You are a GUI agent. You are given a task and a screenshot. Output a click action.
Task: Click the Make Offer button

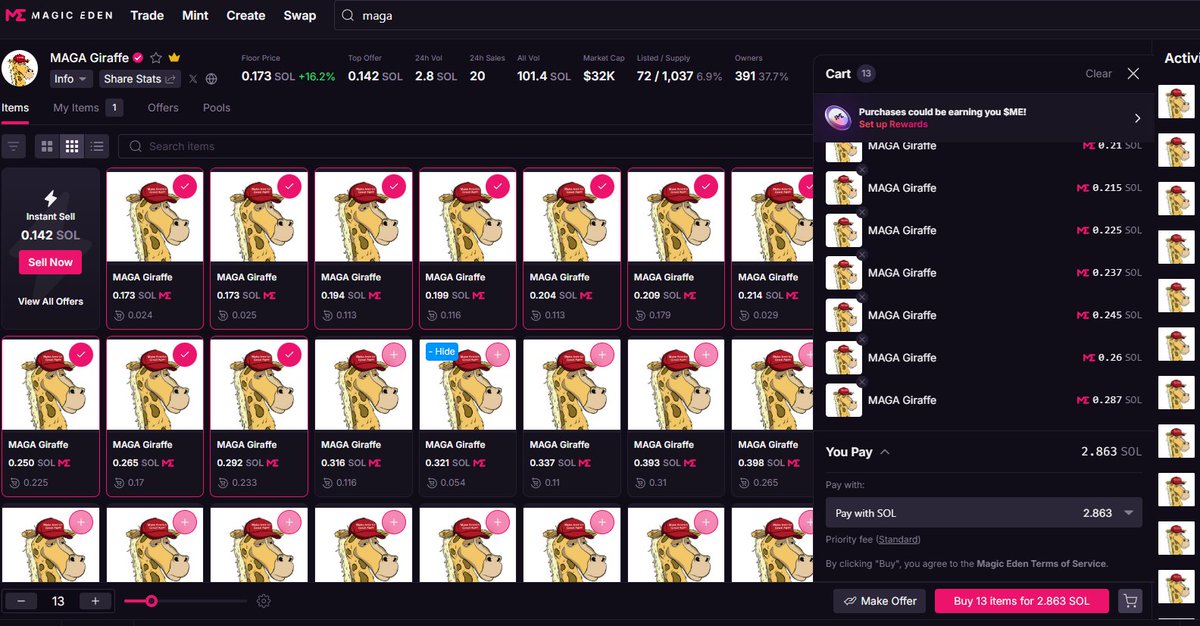pos(880,601)
